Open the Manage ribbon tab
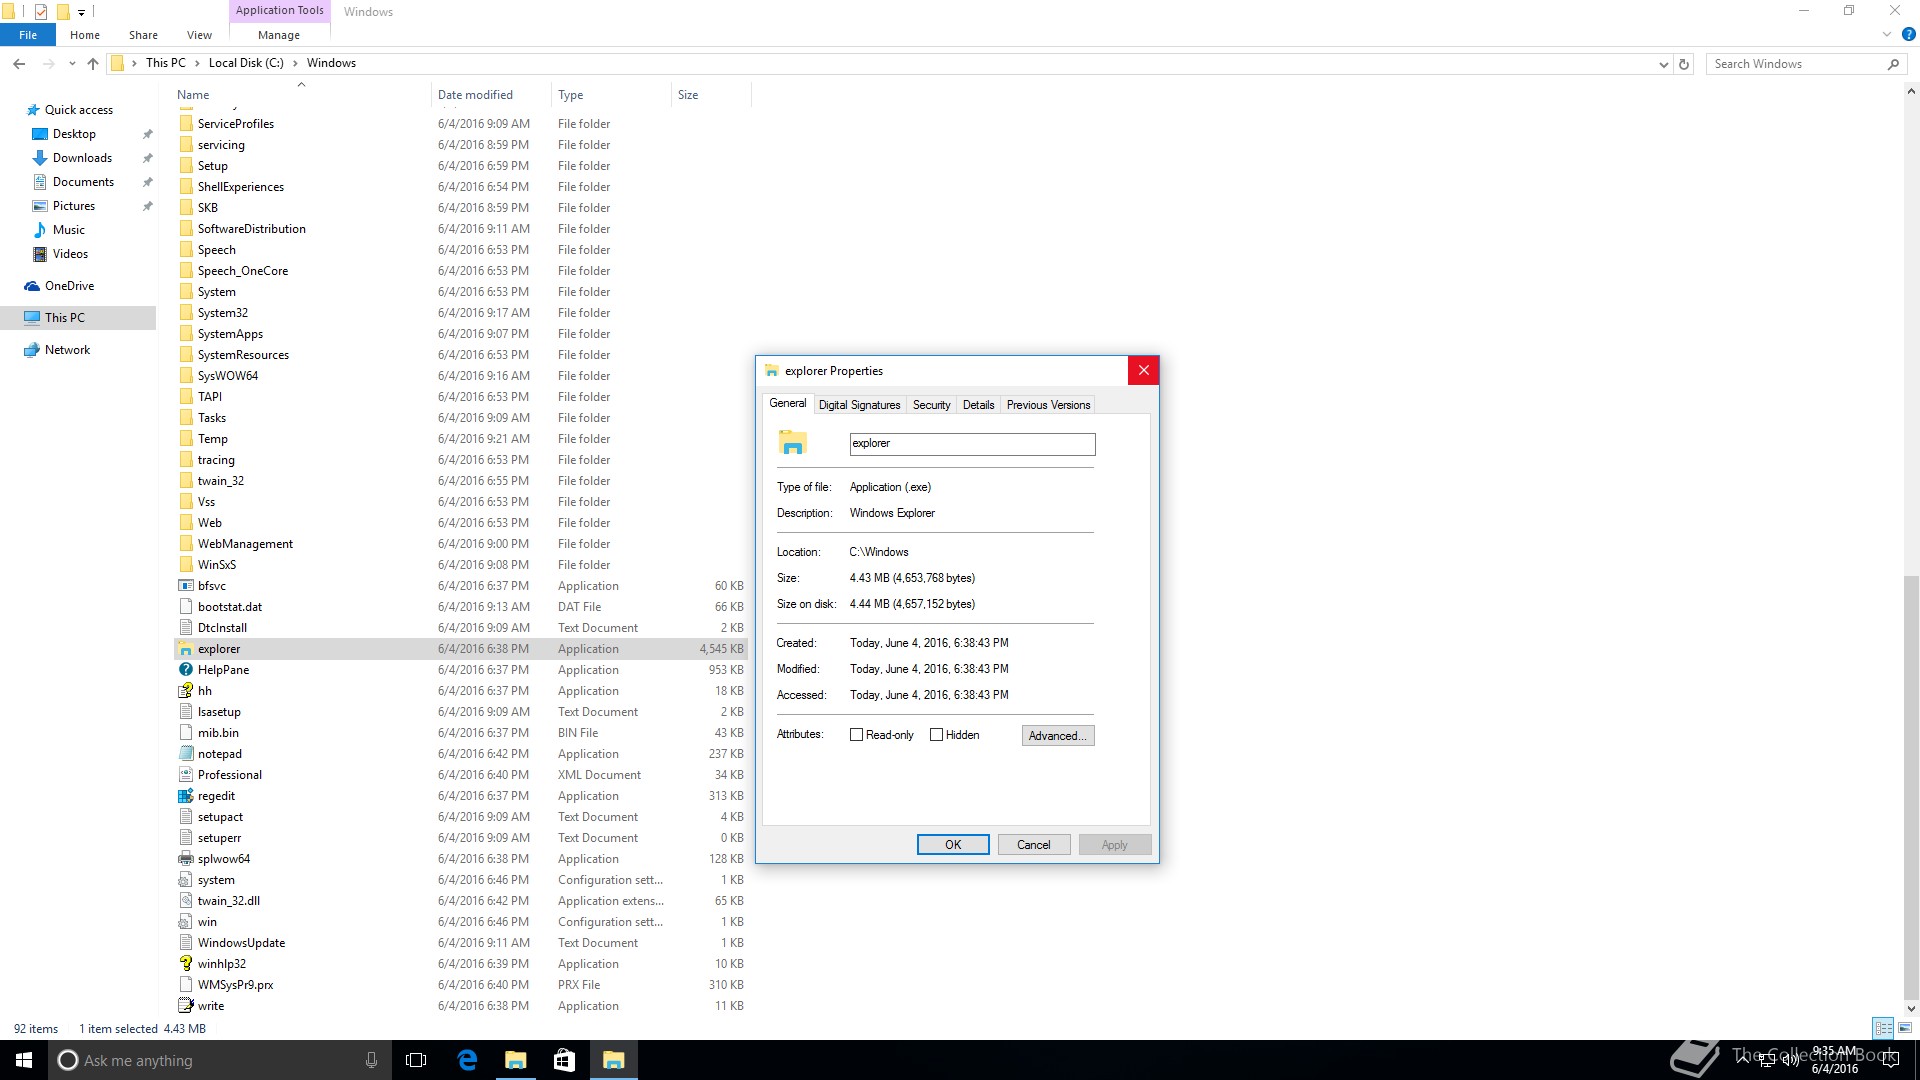This screenshot has height=1080, width=1920. (x=279, y=35)
